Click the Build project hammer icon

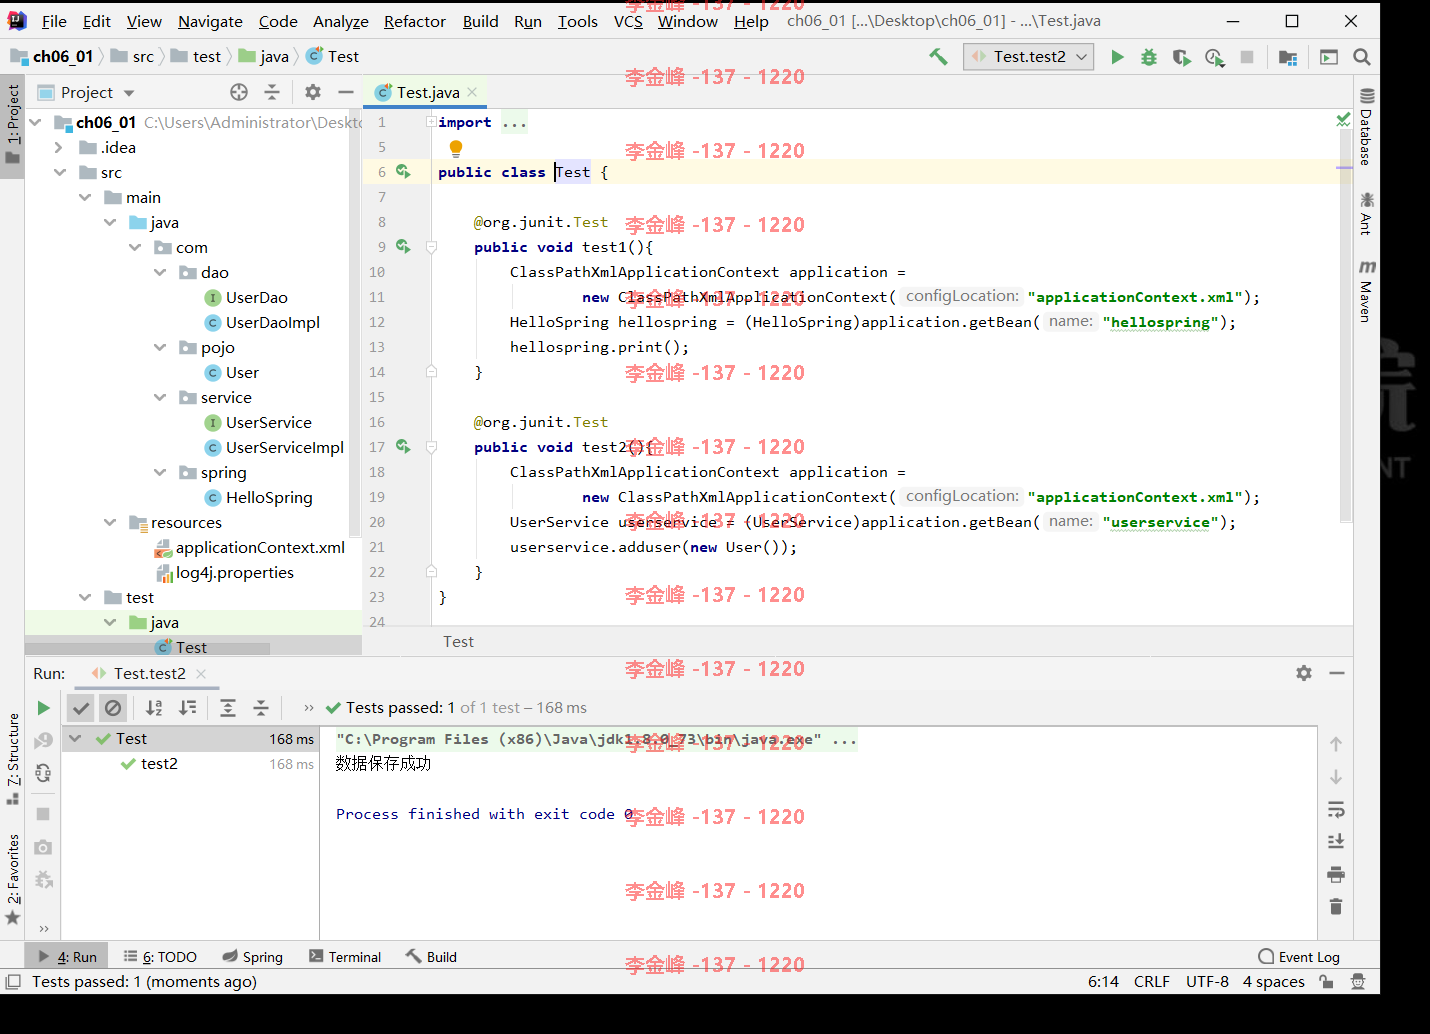pyautogui.click(x=938, y=57)
